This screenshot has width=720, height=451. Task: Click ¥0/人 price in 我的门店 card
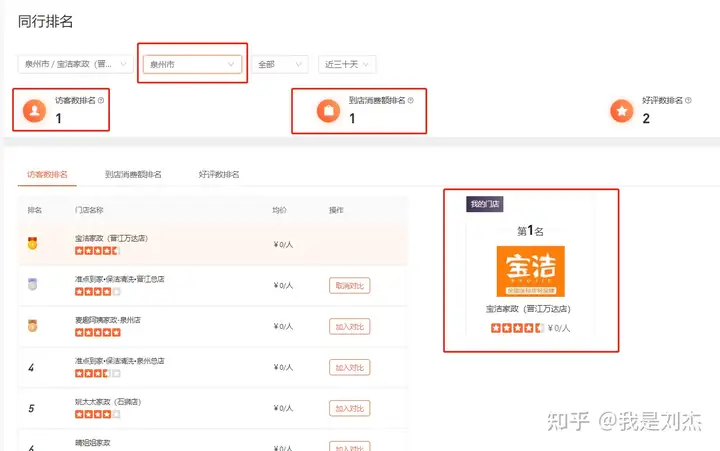click(559, 328)
